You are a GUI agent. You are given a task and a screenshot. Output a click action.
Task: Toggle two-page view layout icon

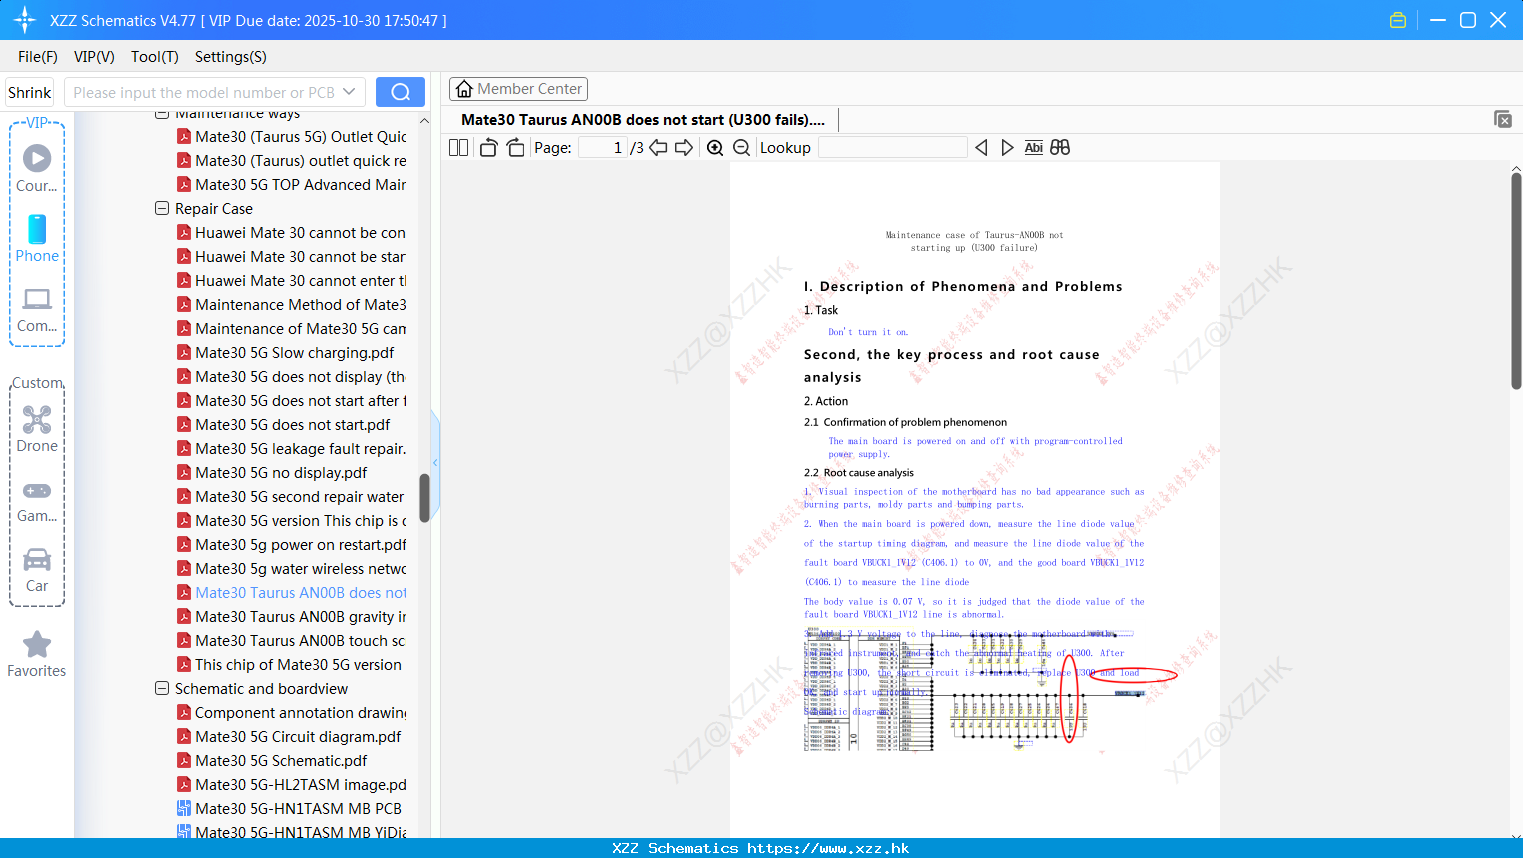[459, 148]
